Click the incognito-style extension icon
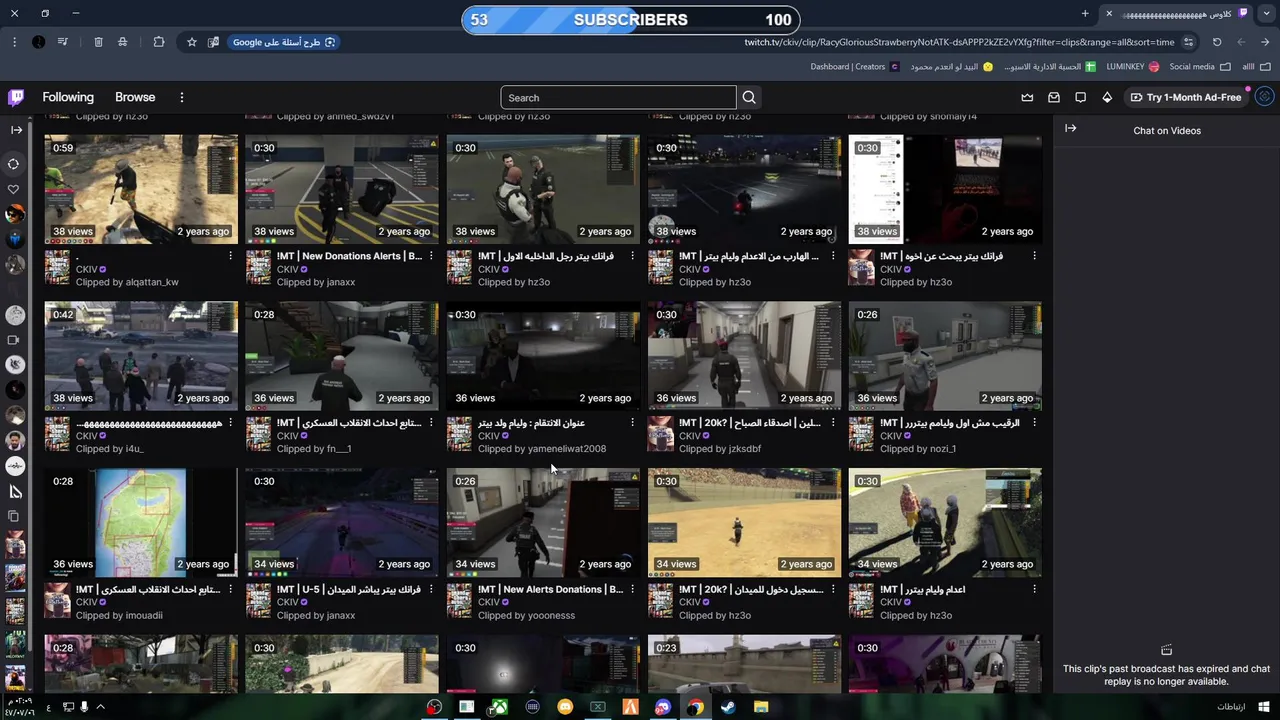Screen dimensions: 1280x720 pyautogui.click(x=122, y=42)
